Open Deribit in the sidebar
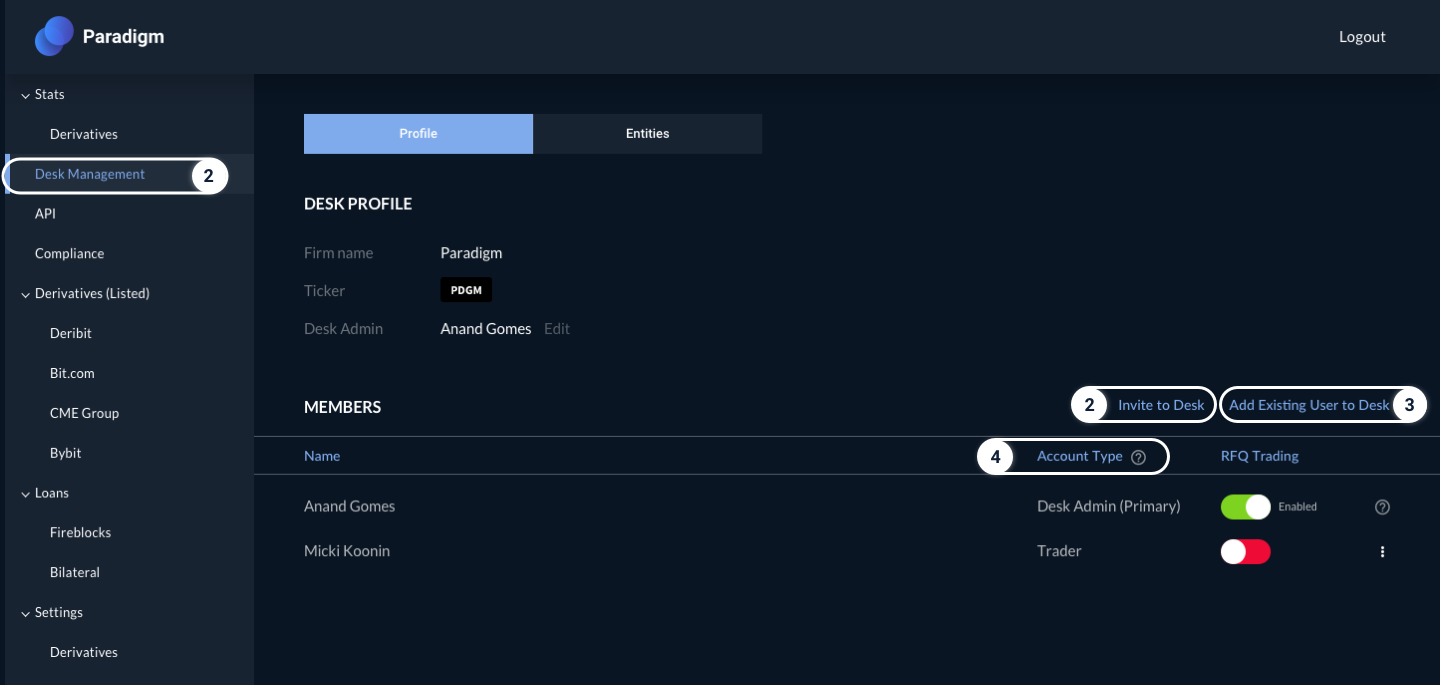1440x685 pixels. click(71, 333)
